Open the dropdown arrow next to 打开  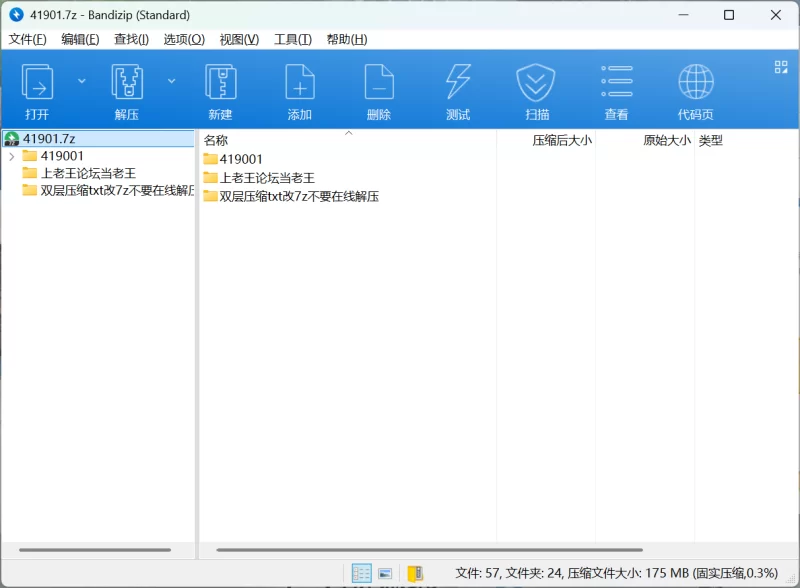point(82,81)
